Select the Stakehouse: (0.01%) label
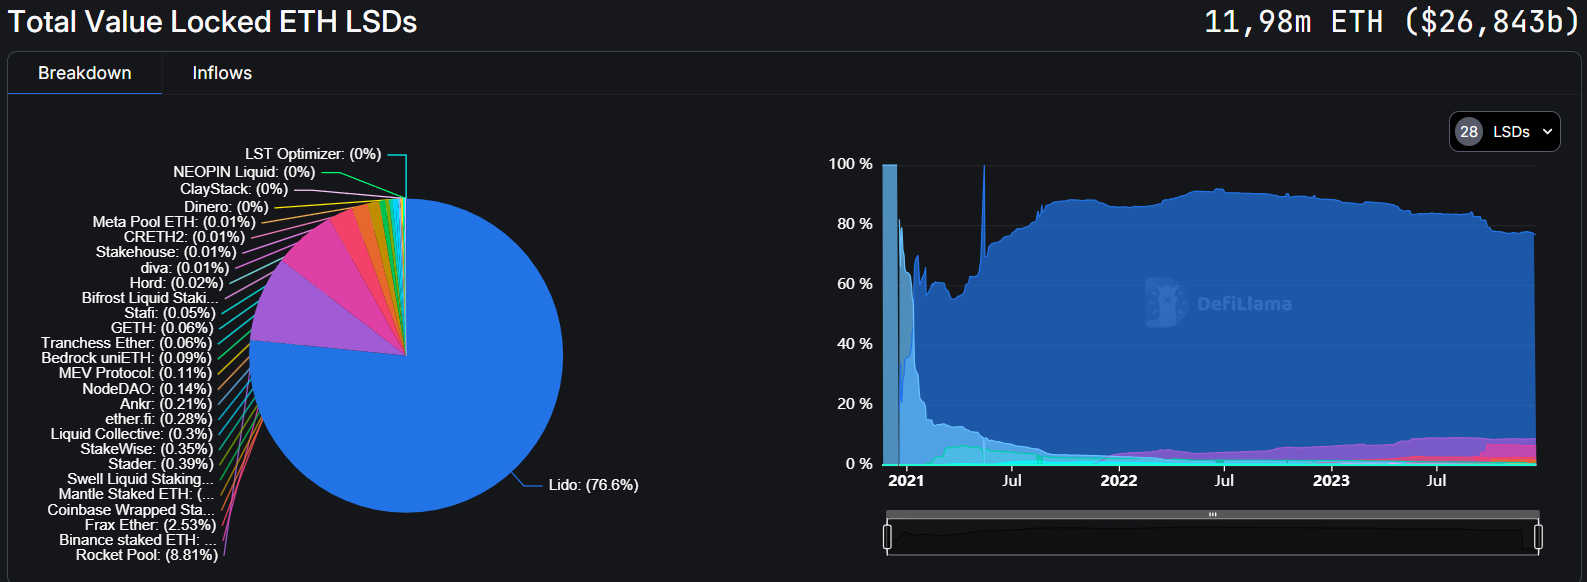 pyautogui.click(x=166, y=252)
